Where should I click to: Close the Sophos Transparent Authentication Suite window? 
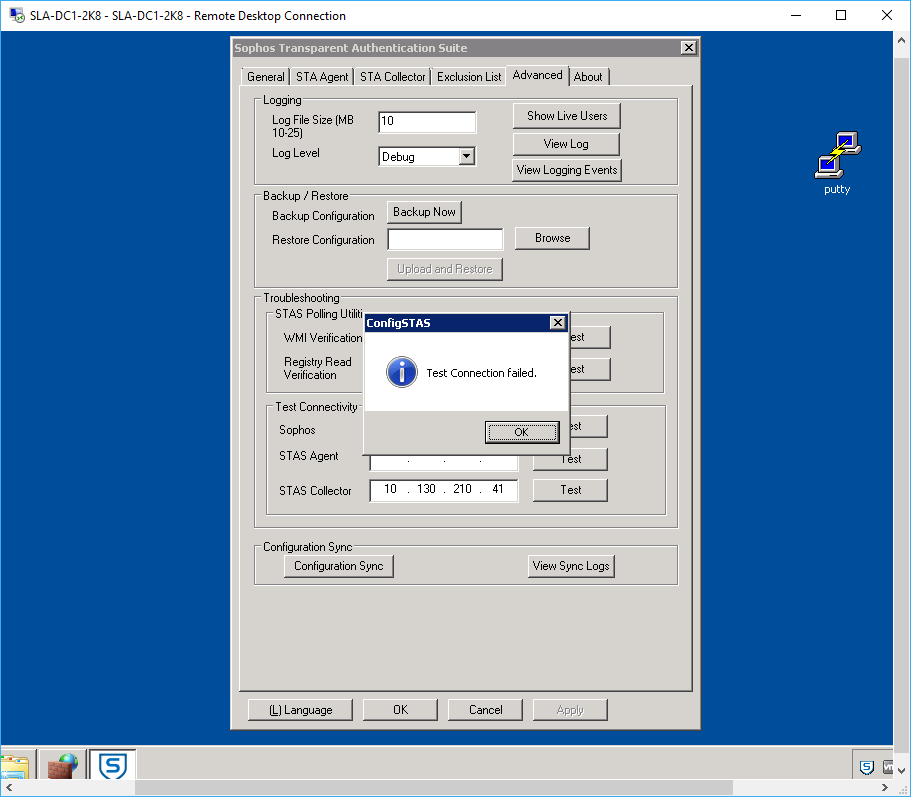point(688,48)
